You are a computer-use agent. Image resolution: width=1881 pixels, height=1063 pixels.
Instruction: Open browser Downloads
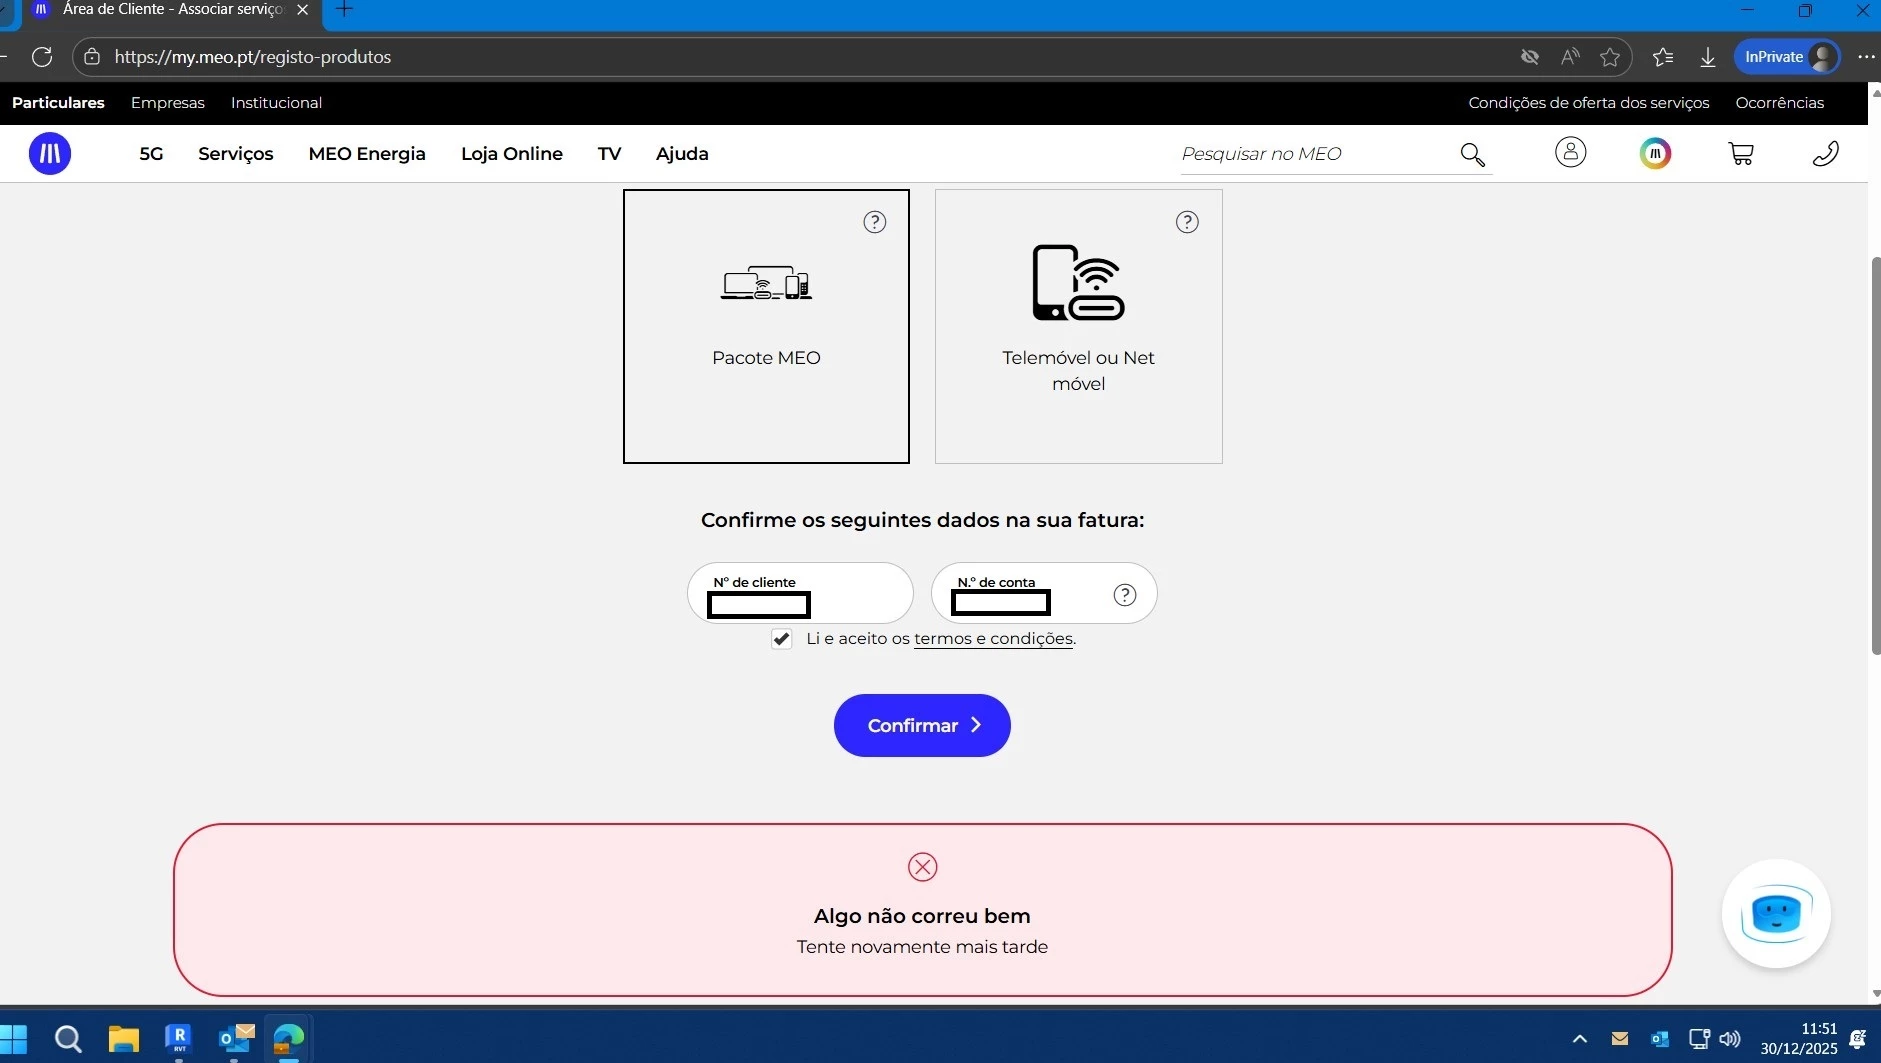click(x=1708, y=57)
